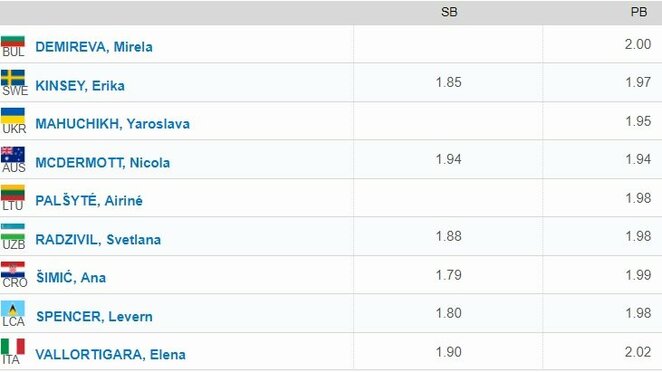The width and height of the screenshot is (662, 372).
Task: Click the Lithuania flag icon
Action: click(13, 193)
